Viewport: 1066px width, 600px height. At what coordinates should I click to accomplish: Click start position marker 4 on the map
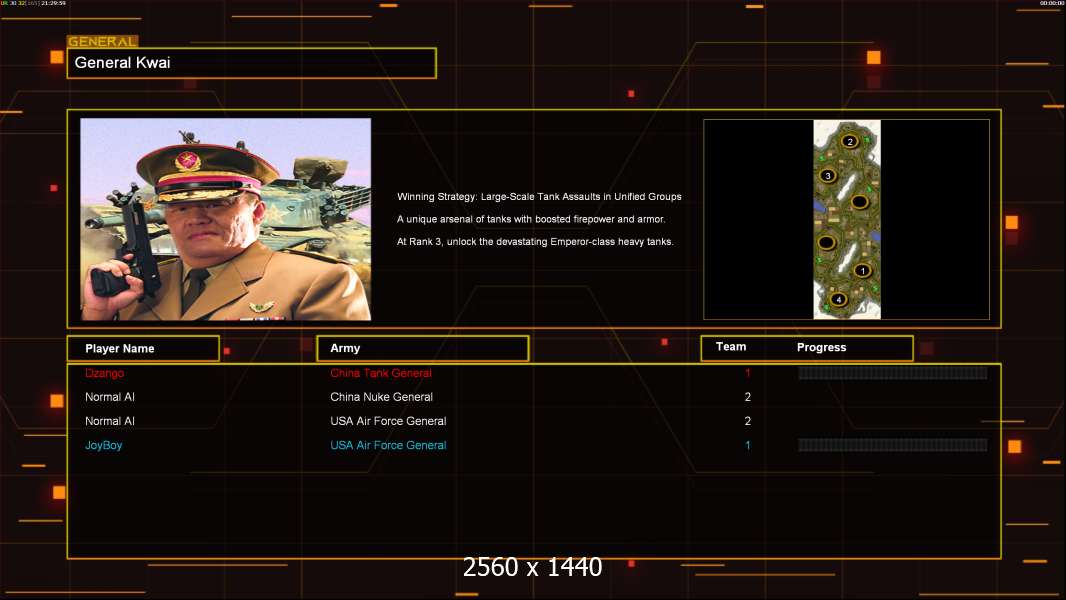tap(838, 299)
